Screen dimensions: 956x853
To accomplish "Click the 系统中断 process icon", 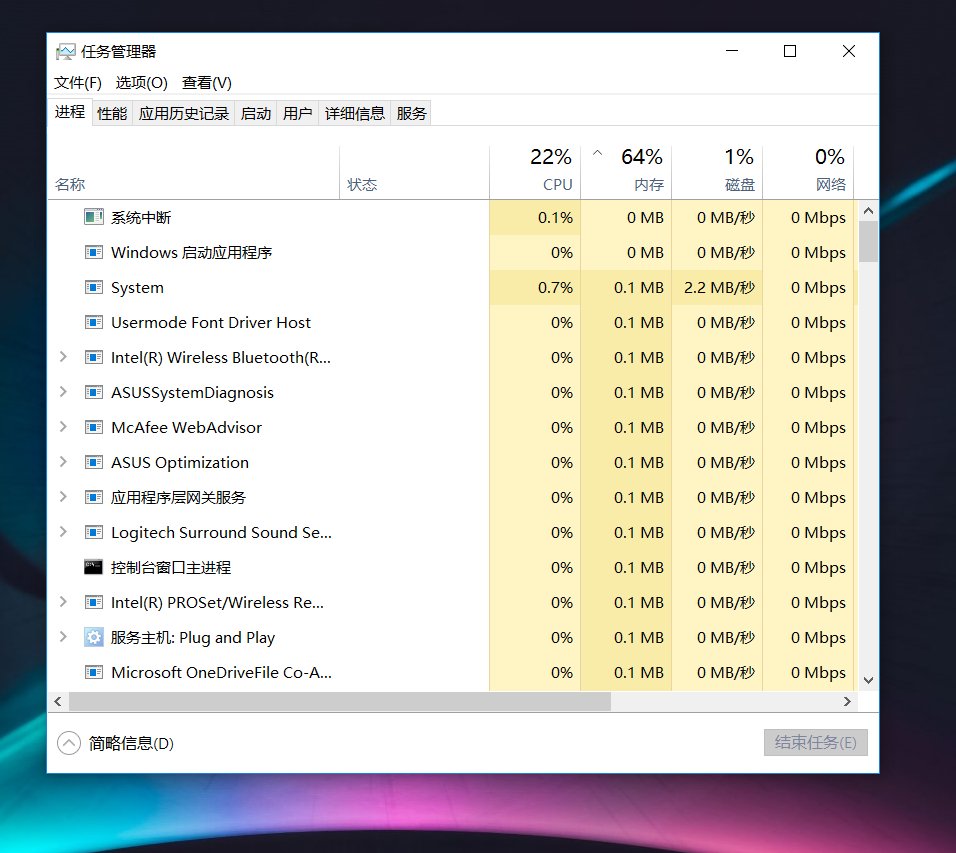I will pos(93,217).
